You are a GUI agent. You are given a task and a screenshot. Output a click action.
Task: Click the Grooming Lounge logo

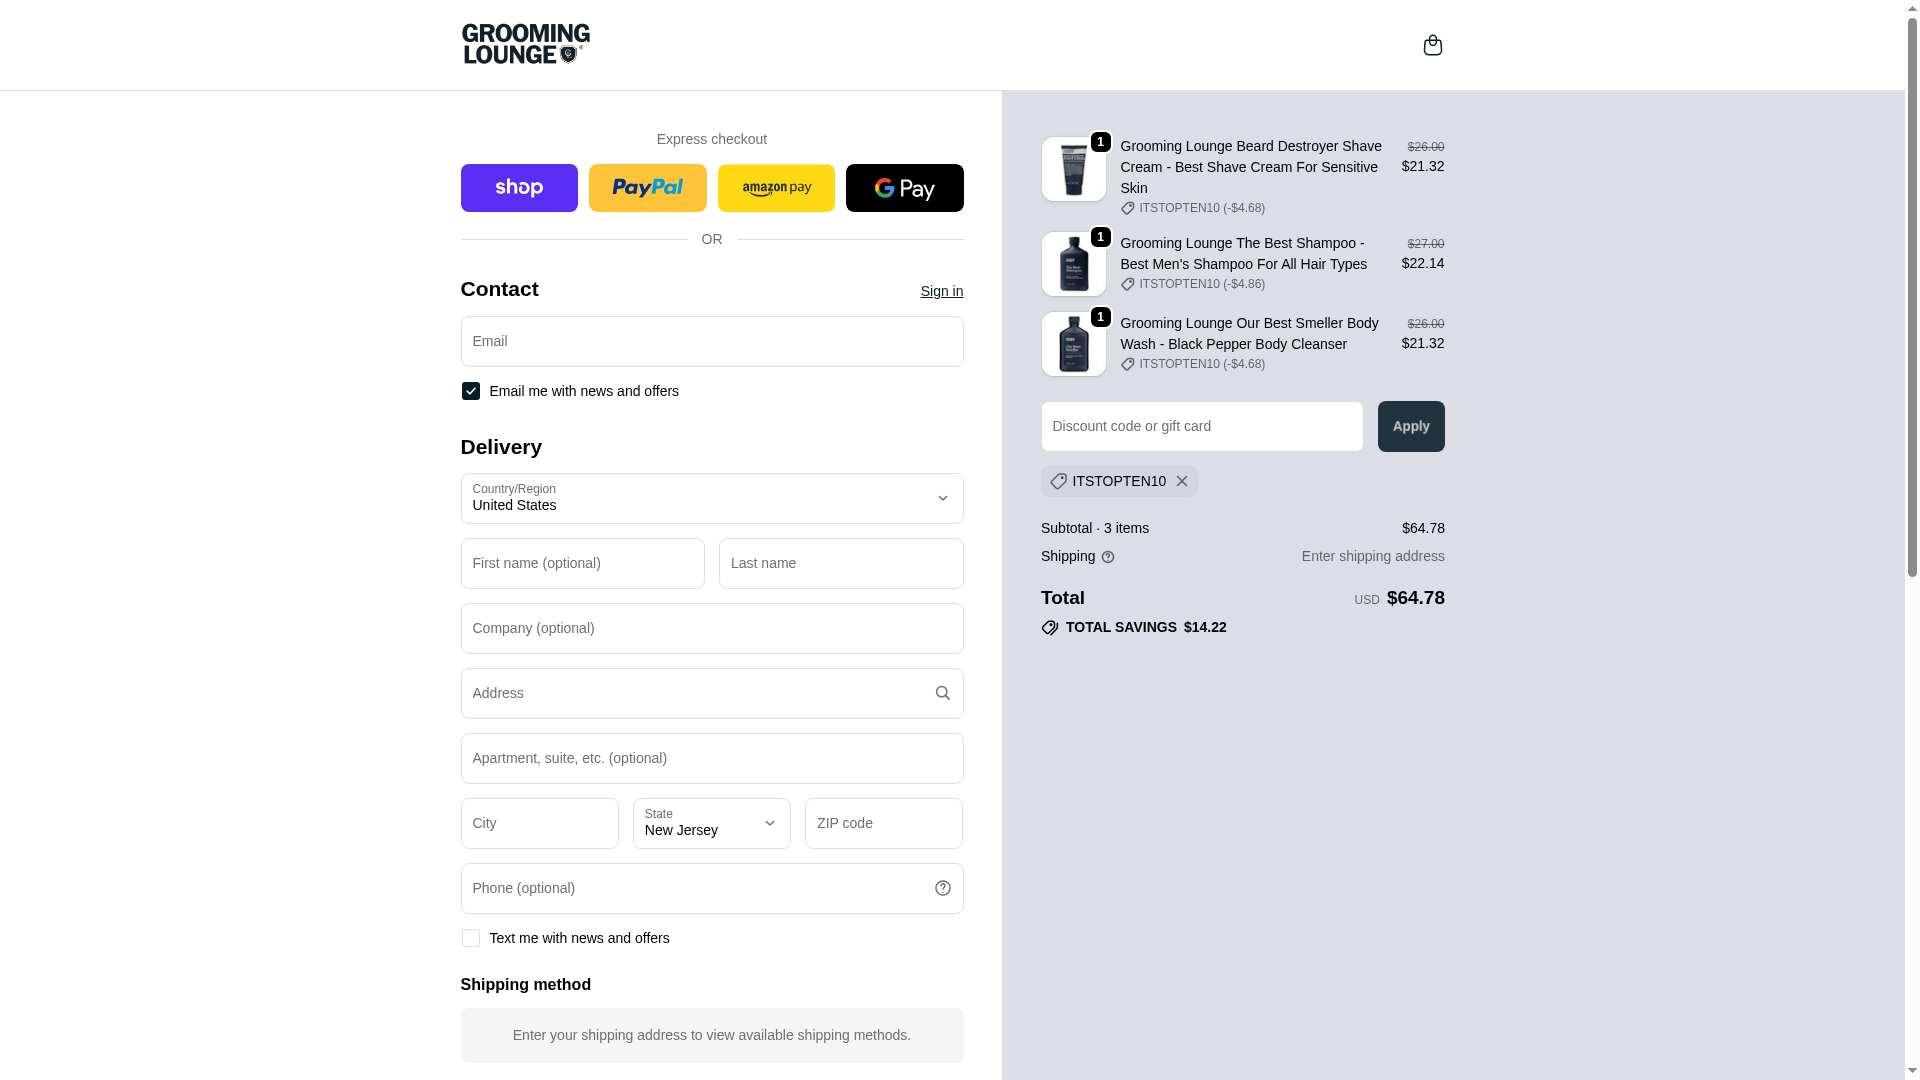[x=526, y=44]
